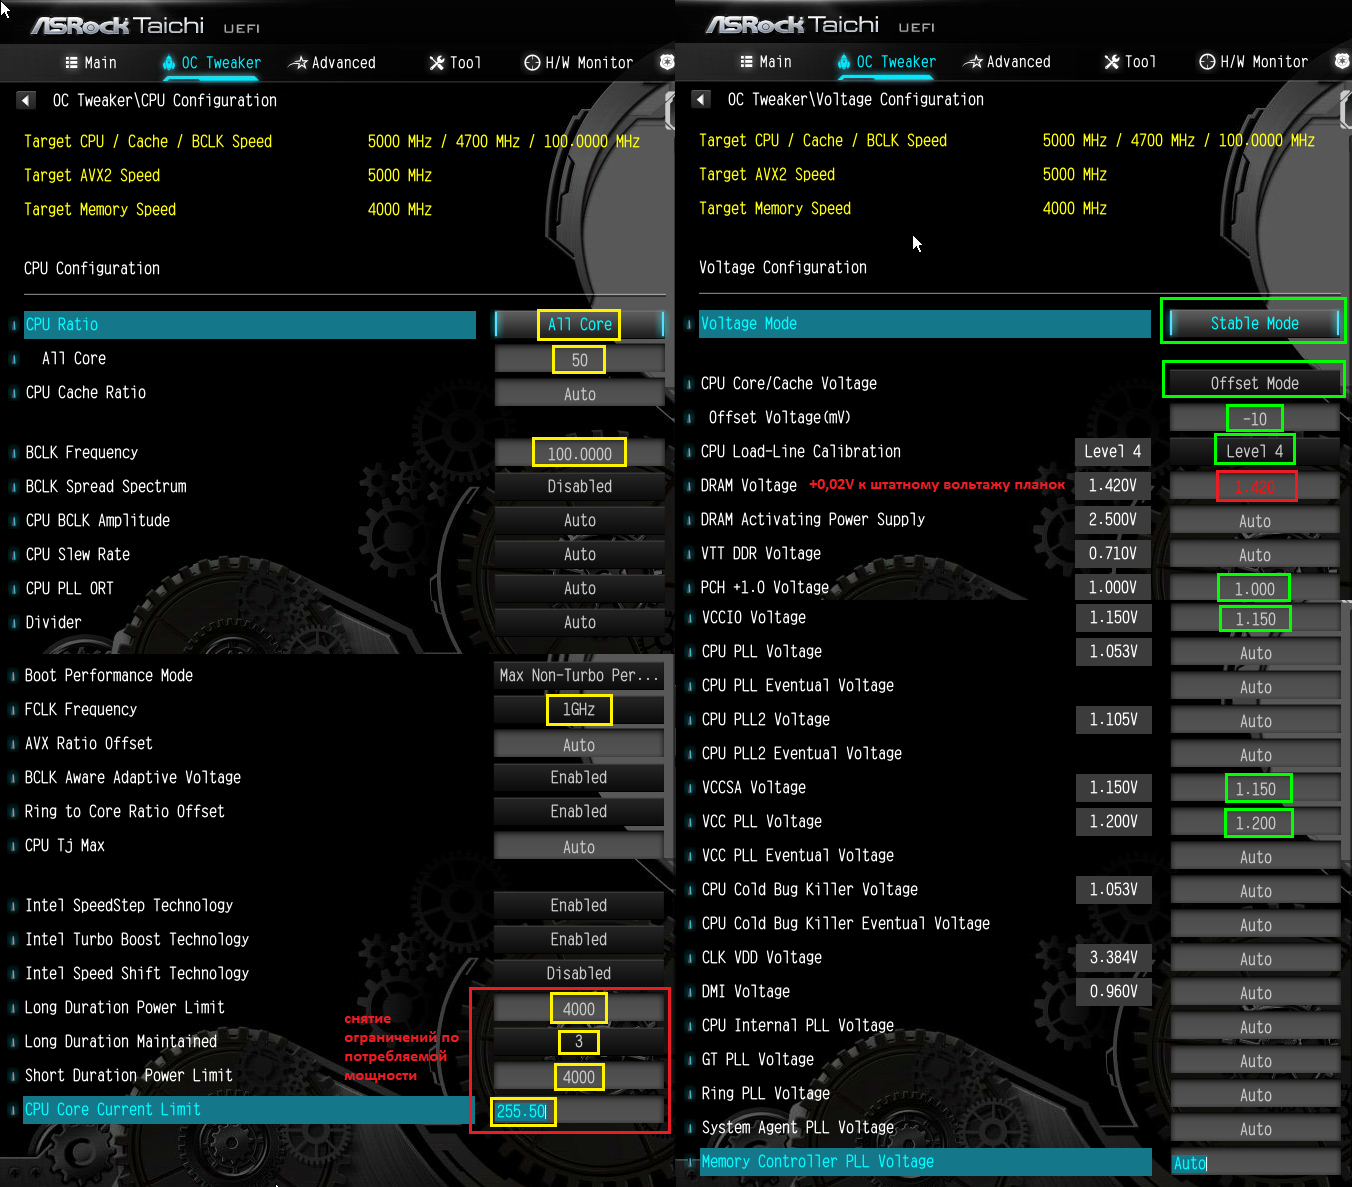1352x1187 pixels.
Task: Edit the PCH +1.0 Voltage field 1.000
Action: coord(1254,589)
